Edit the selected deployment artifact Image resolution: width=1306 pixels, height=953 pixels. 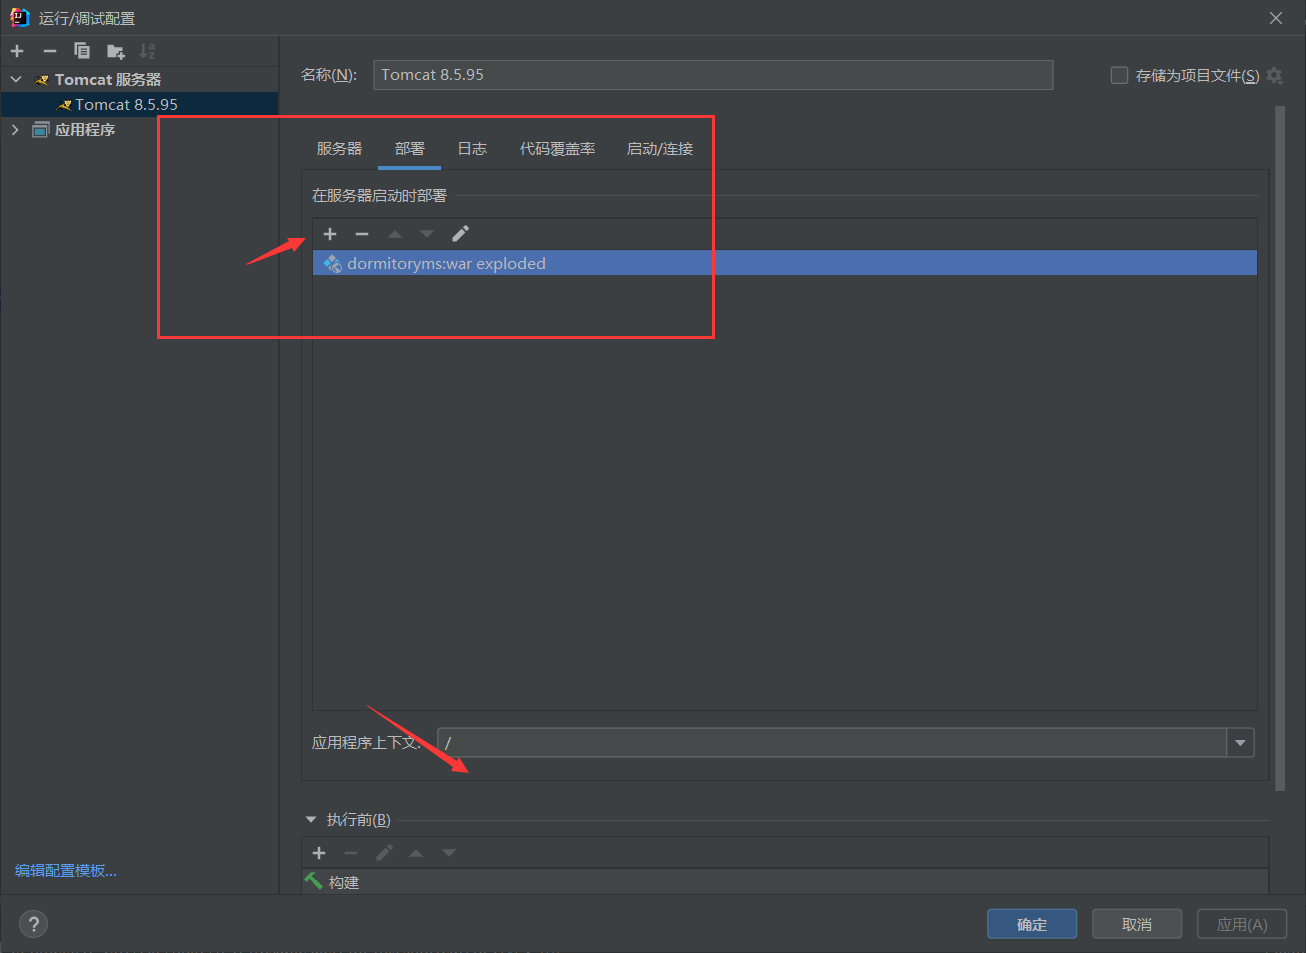click(x=460, y=234)
